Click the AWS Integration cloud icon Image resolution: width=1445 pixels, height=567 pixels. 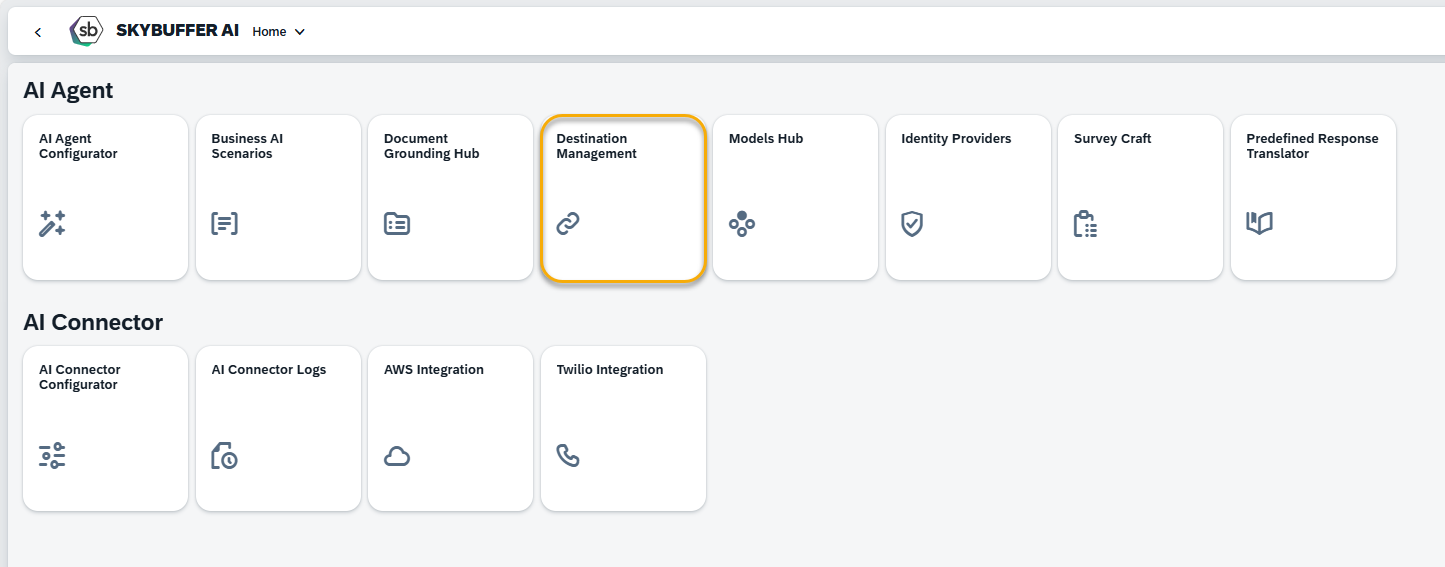397,457
